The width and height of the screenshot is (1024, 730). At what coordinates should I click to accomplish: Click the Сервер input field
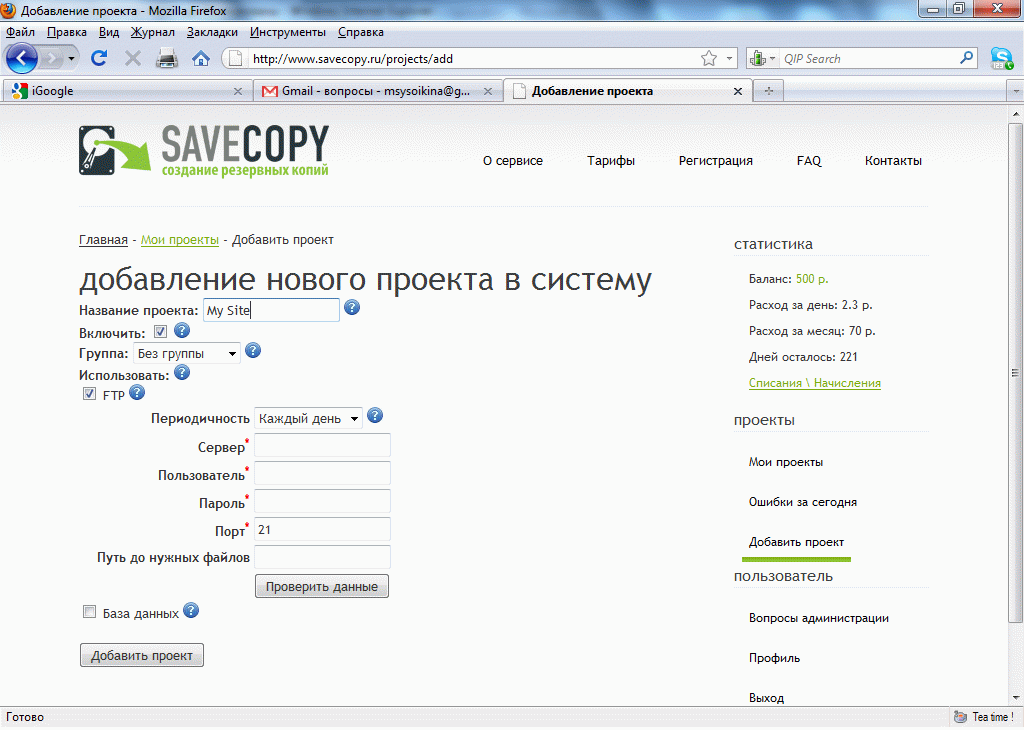click(x=322, y=446)
